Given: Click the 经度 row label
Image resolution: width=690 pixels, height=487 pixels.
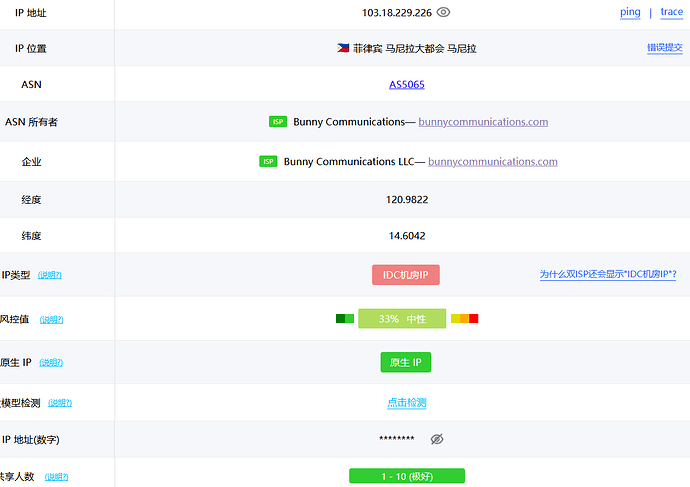Looking at the screenshot, I should [x=31, y=200].
